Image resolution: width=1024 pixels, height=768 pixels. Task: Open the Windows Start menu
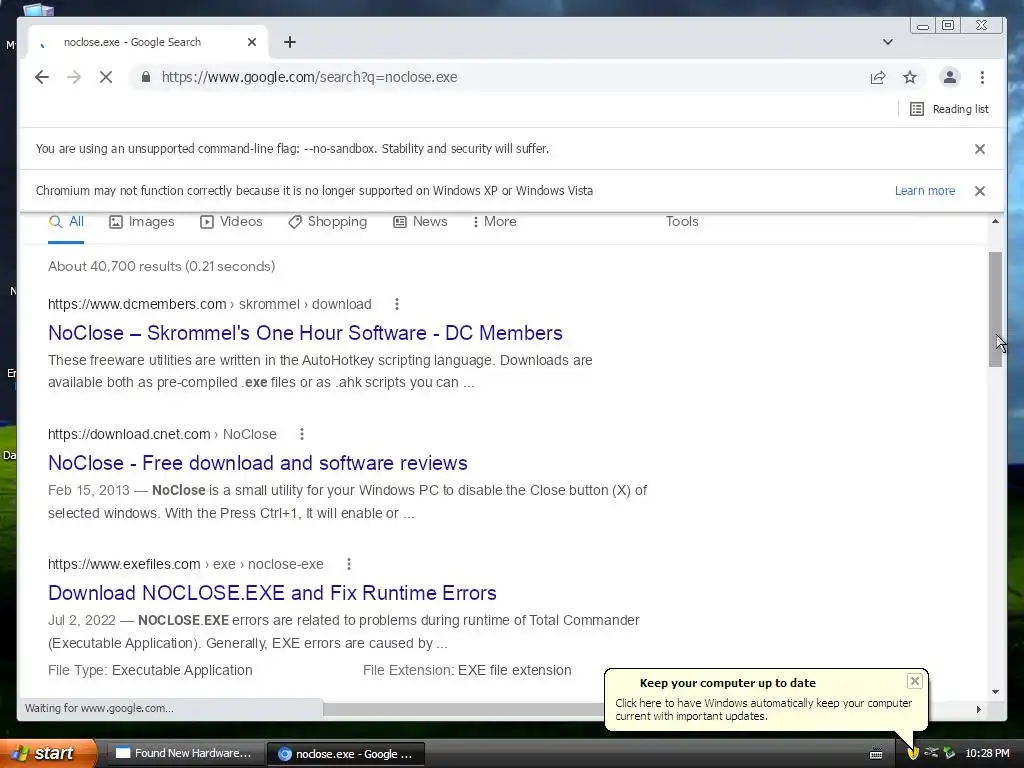[x=48, y=754]
